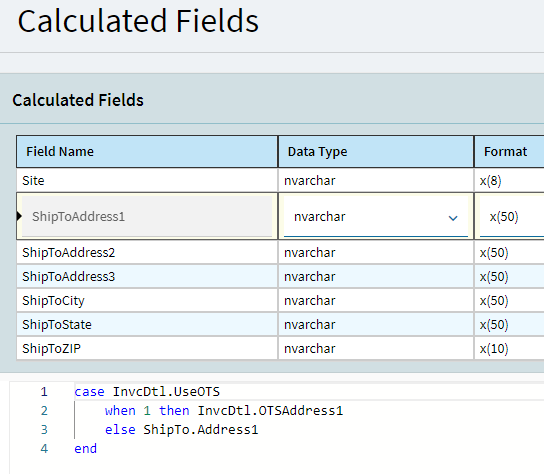Image resolution: width=544 pixels, height=474 pixels.
Task: Click the ShipToAddress1 field name input
Action: point(147,217)
